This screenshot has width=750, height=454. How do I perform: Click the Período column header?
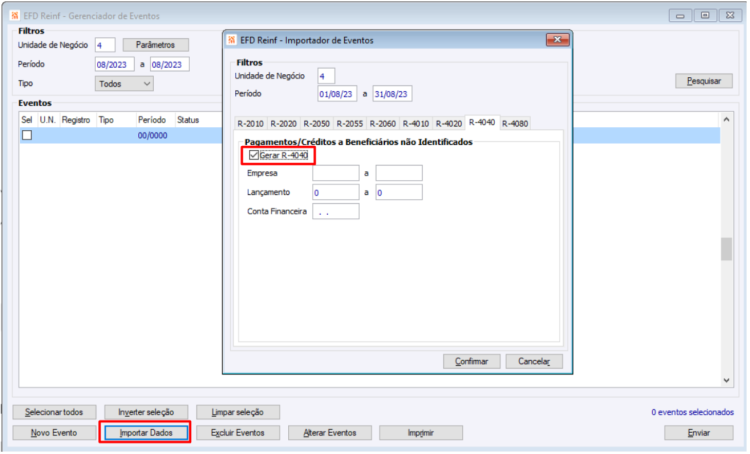[152, 120]
